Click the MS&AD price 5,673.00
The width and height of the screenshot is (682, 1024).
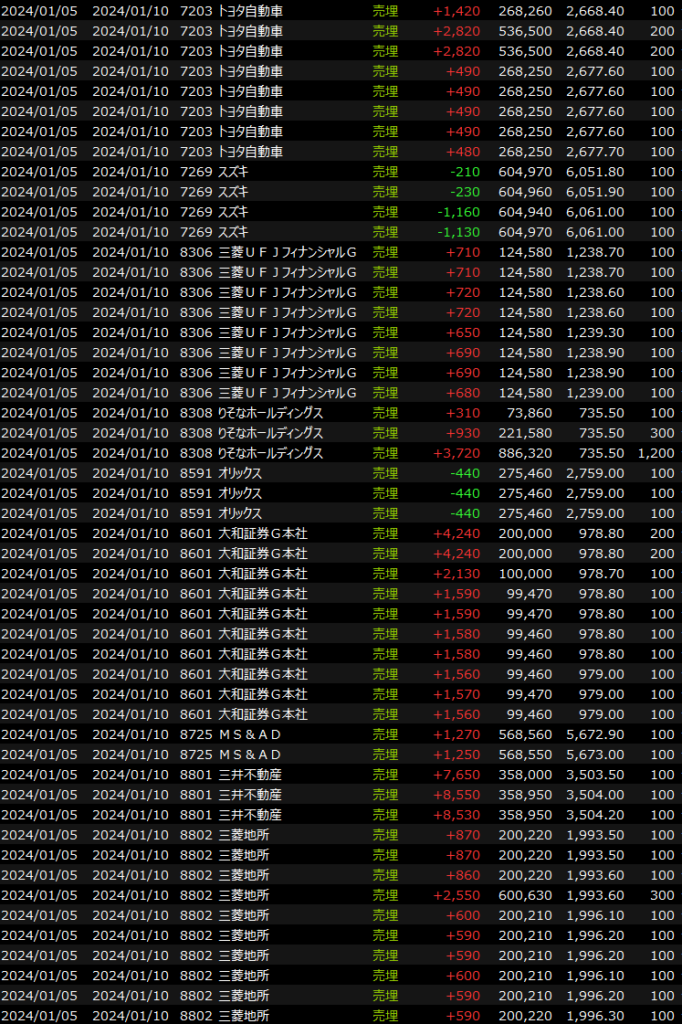[x=594, y=754]
